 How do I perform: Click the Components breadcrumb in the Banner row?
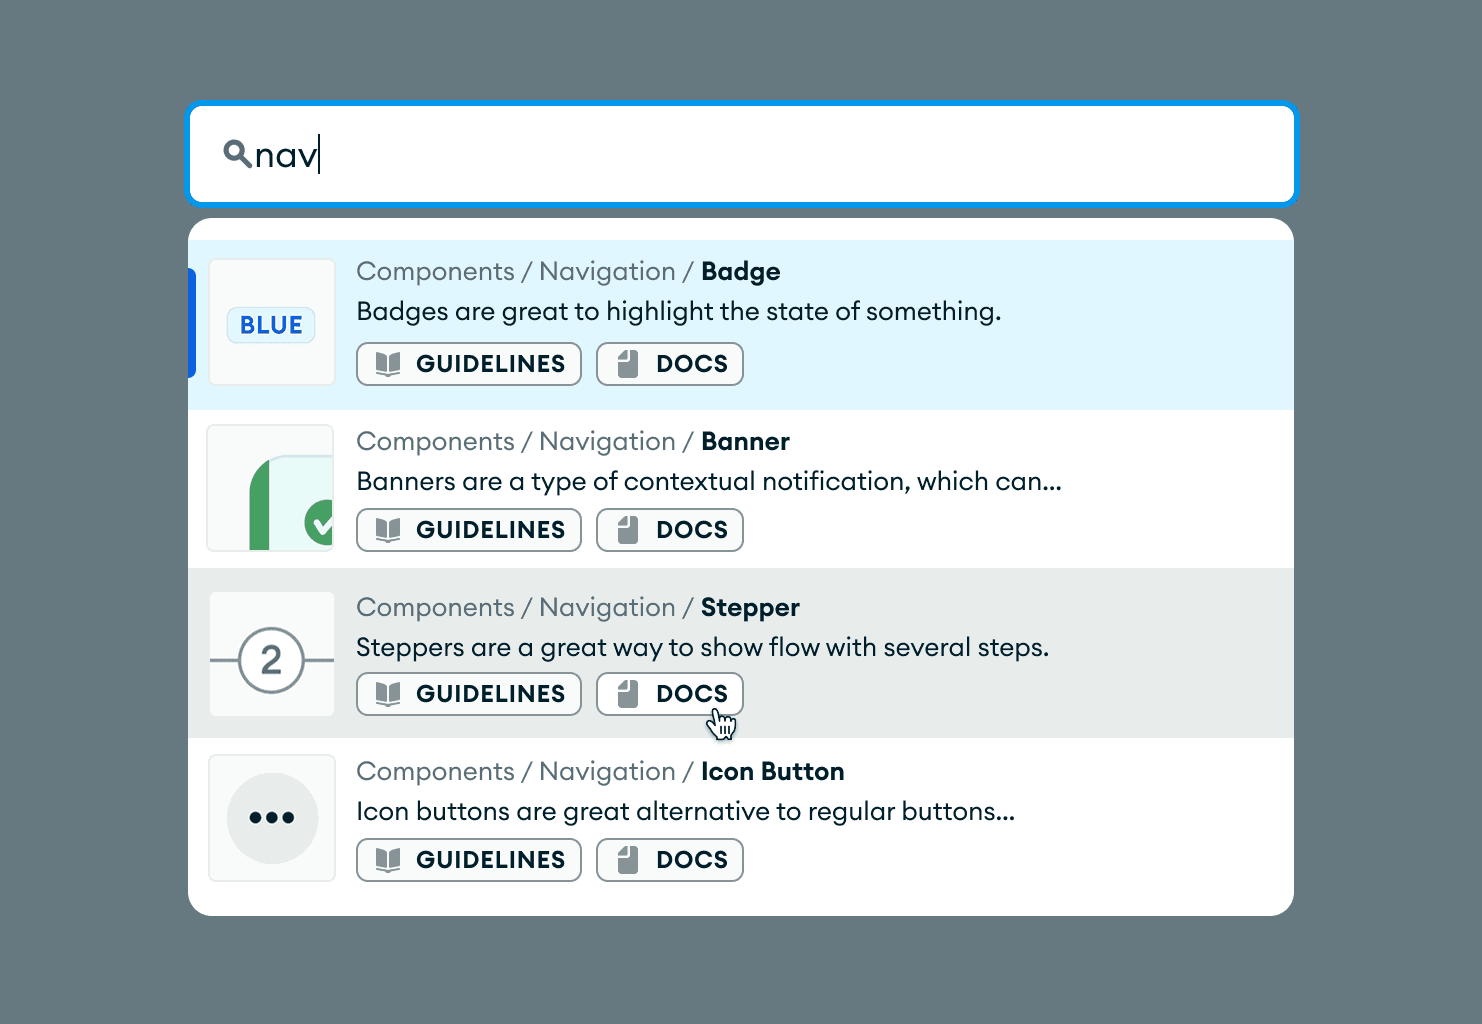coord(436,441)
